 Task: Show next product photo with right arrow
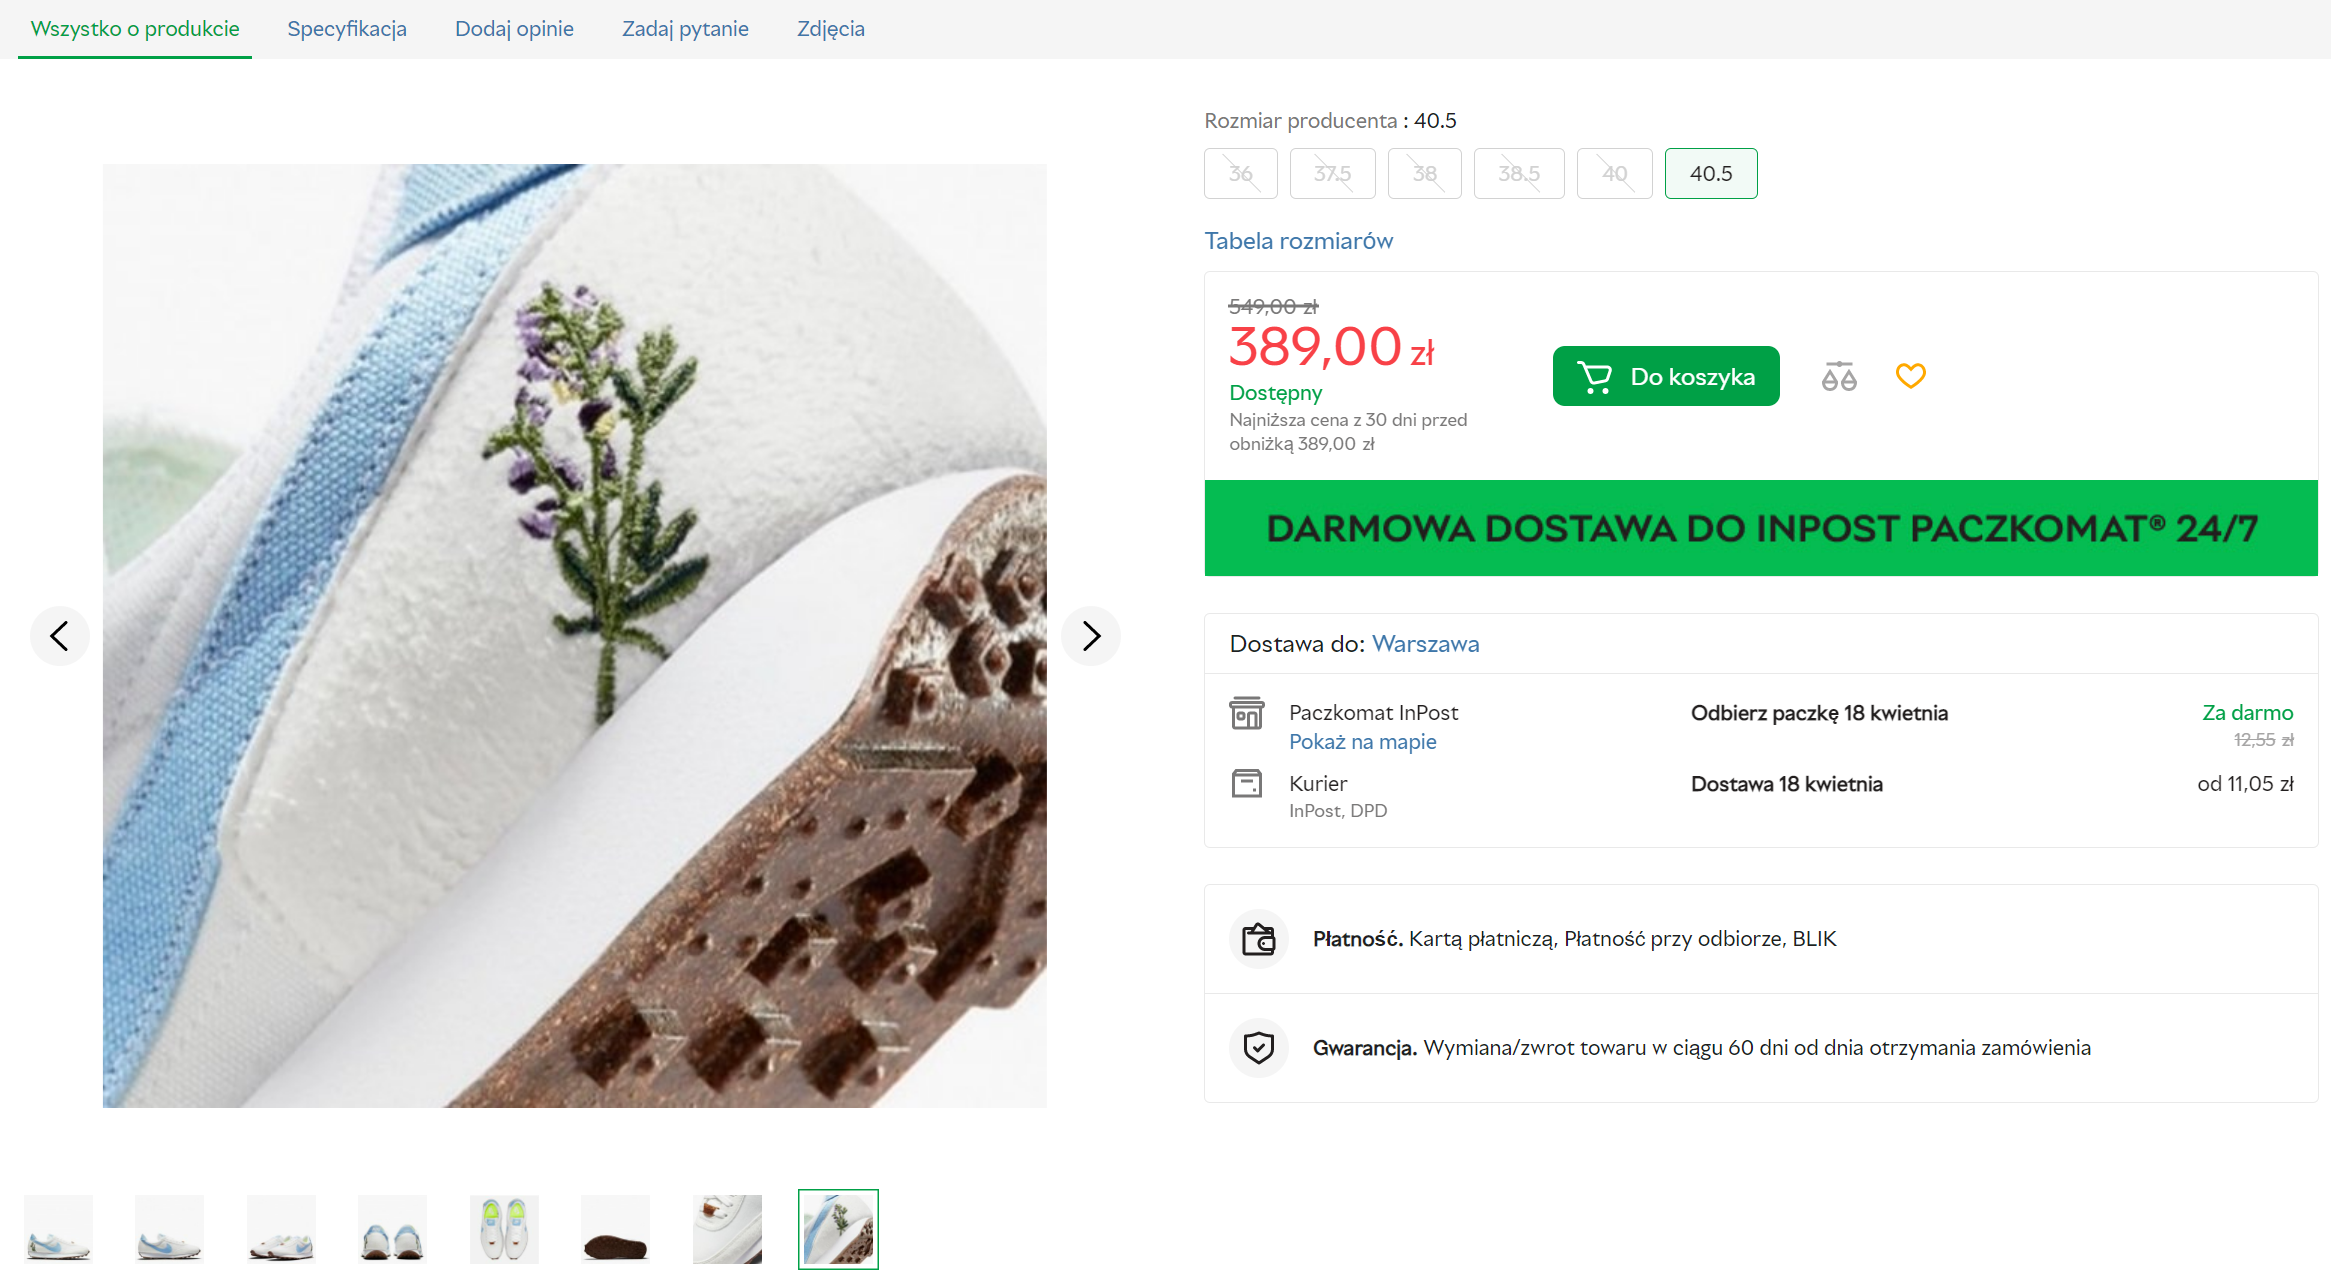pos(1091,636)
